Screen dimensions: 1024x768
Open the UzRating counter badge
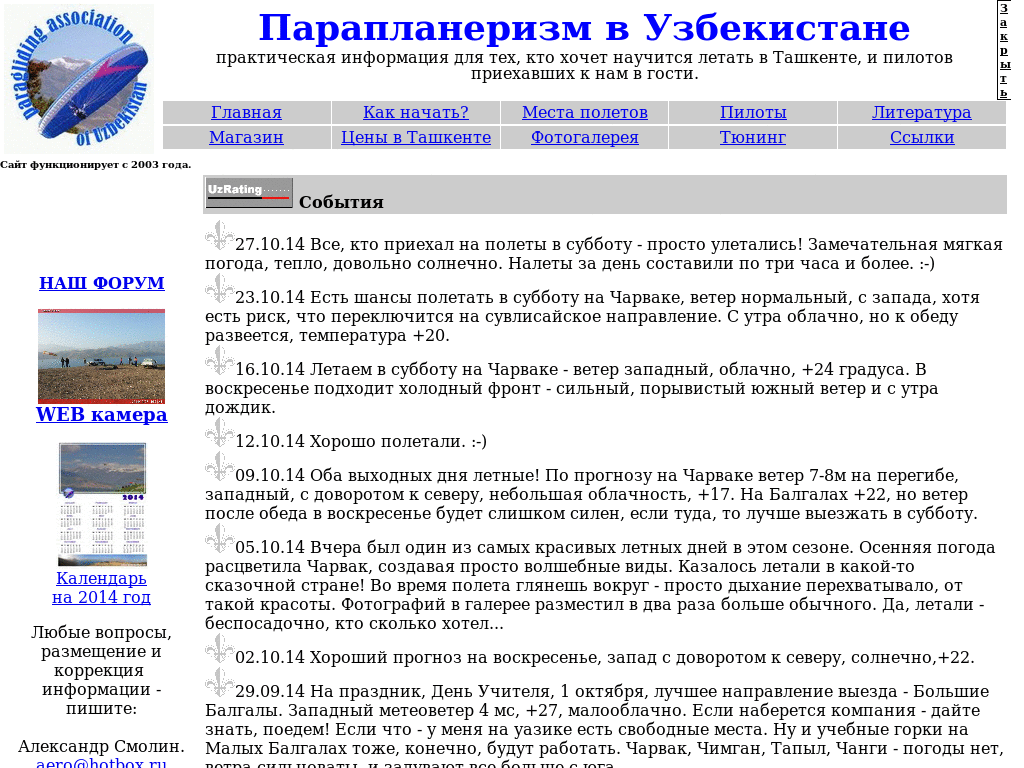(x=248, y=193)
